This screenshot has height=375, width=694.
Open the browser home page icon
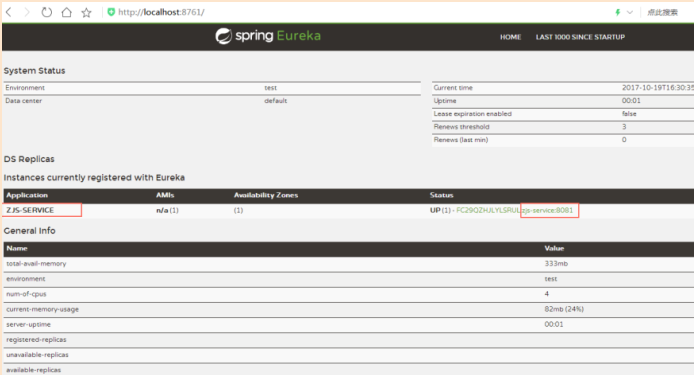(x=66, y=12)
